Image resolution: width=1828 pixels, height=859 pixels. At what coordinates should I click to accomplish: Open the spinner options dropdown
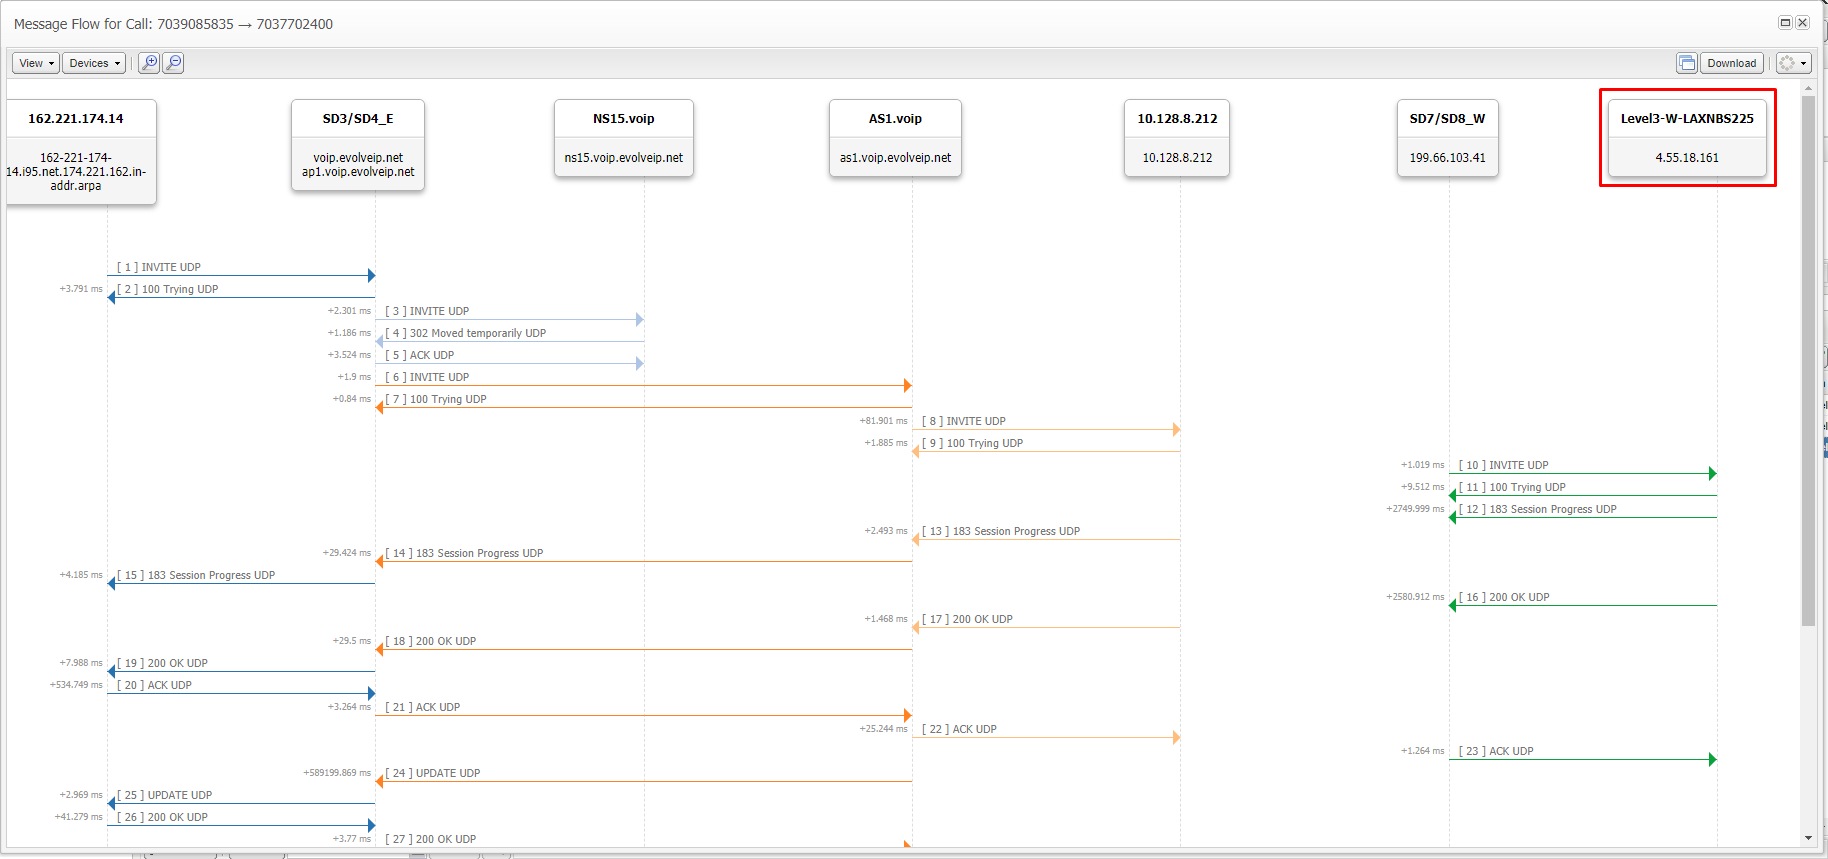click(x=1793, y=63)
